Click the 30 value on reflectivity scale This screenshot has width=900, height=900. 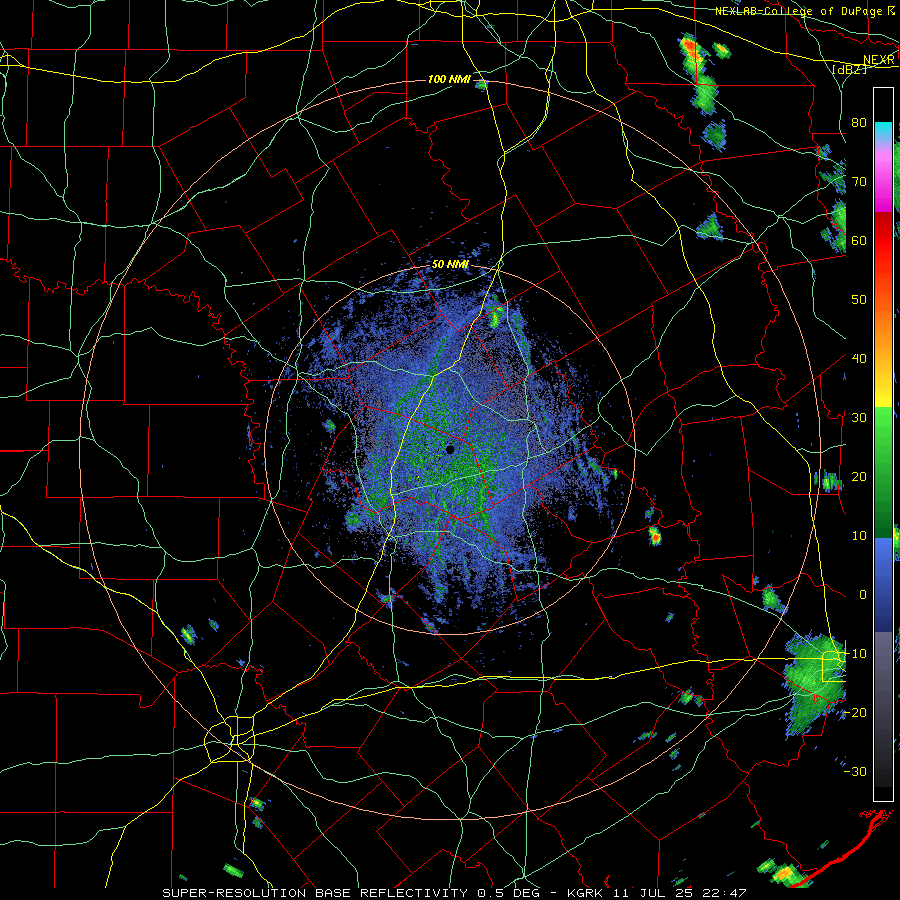[x=859, y=417]
